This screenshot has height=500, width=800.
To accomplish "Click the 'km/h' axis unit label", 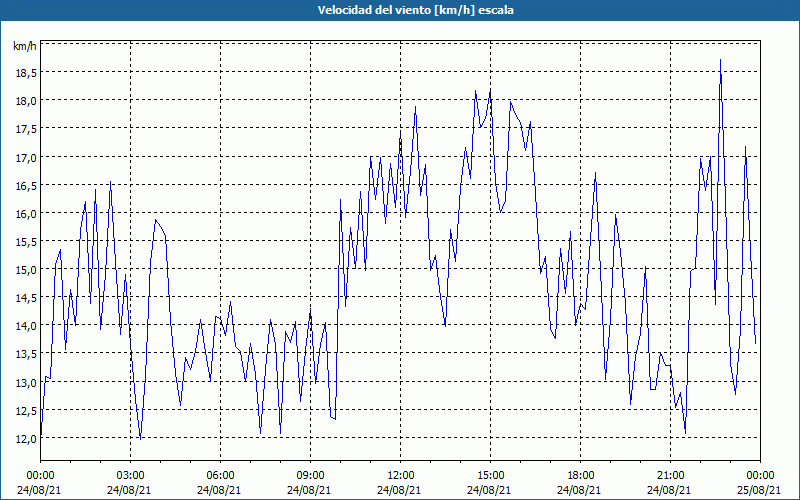I will point(25,46).
